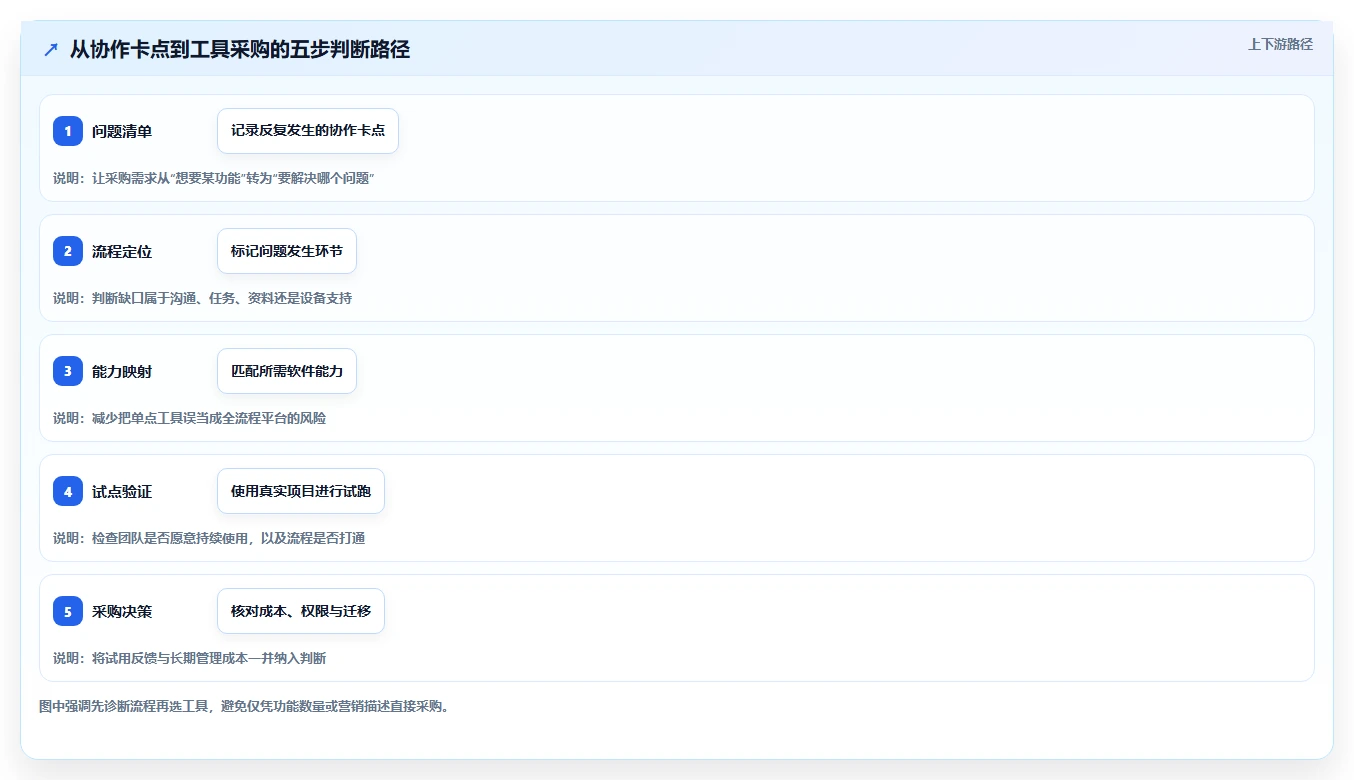This screenshot has height=780, width=1354.
Task: Select step number 1 badge
Action: point(68,131)
